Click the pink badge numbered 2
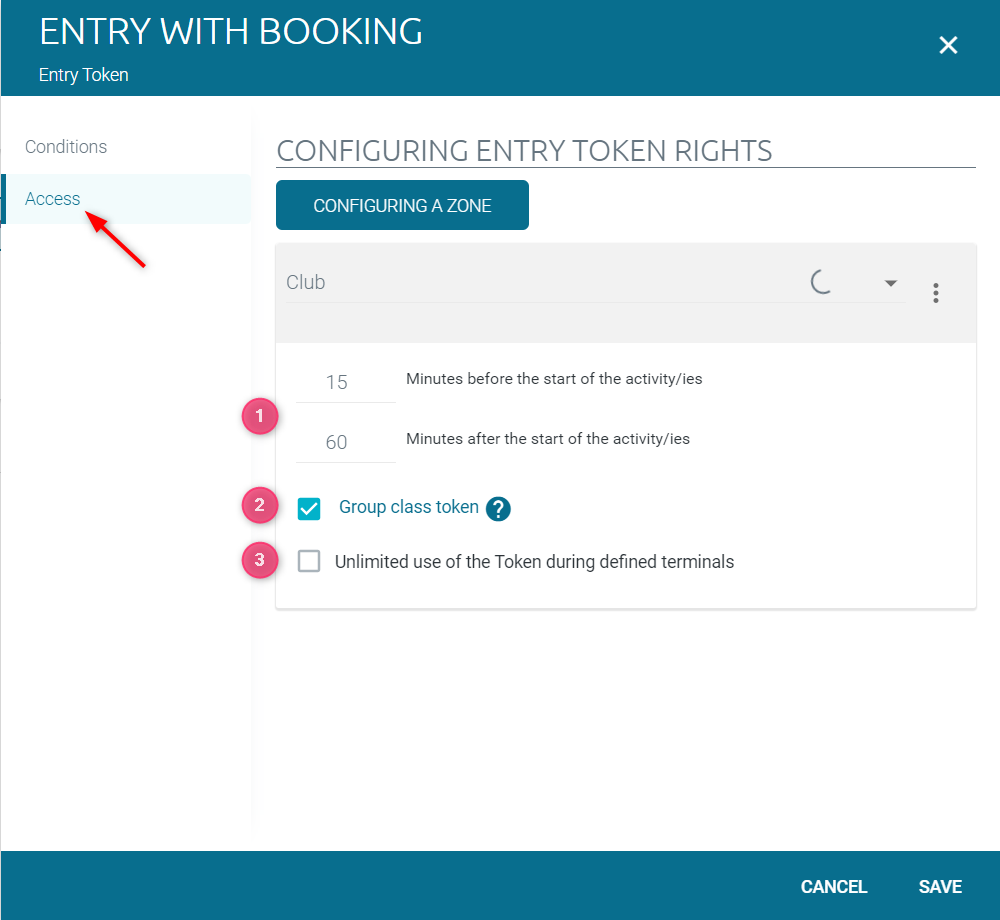This screenshot has height=920, width=1000. pos(260,505)
